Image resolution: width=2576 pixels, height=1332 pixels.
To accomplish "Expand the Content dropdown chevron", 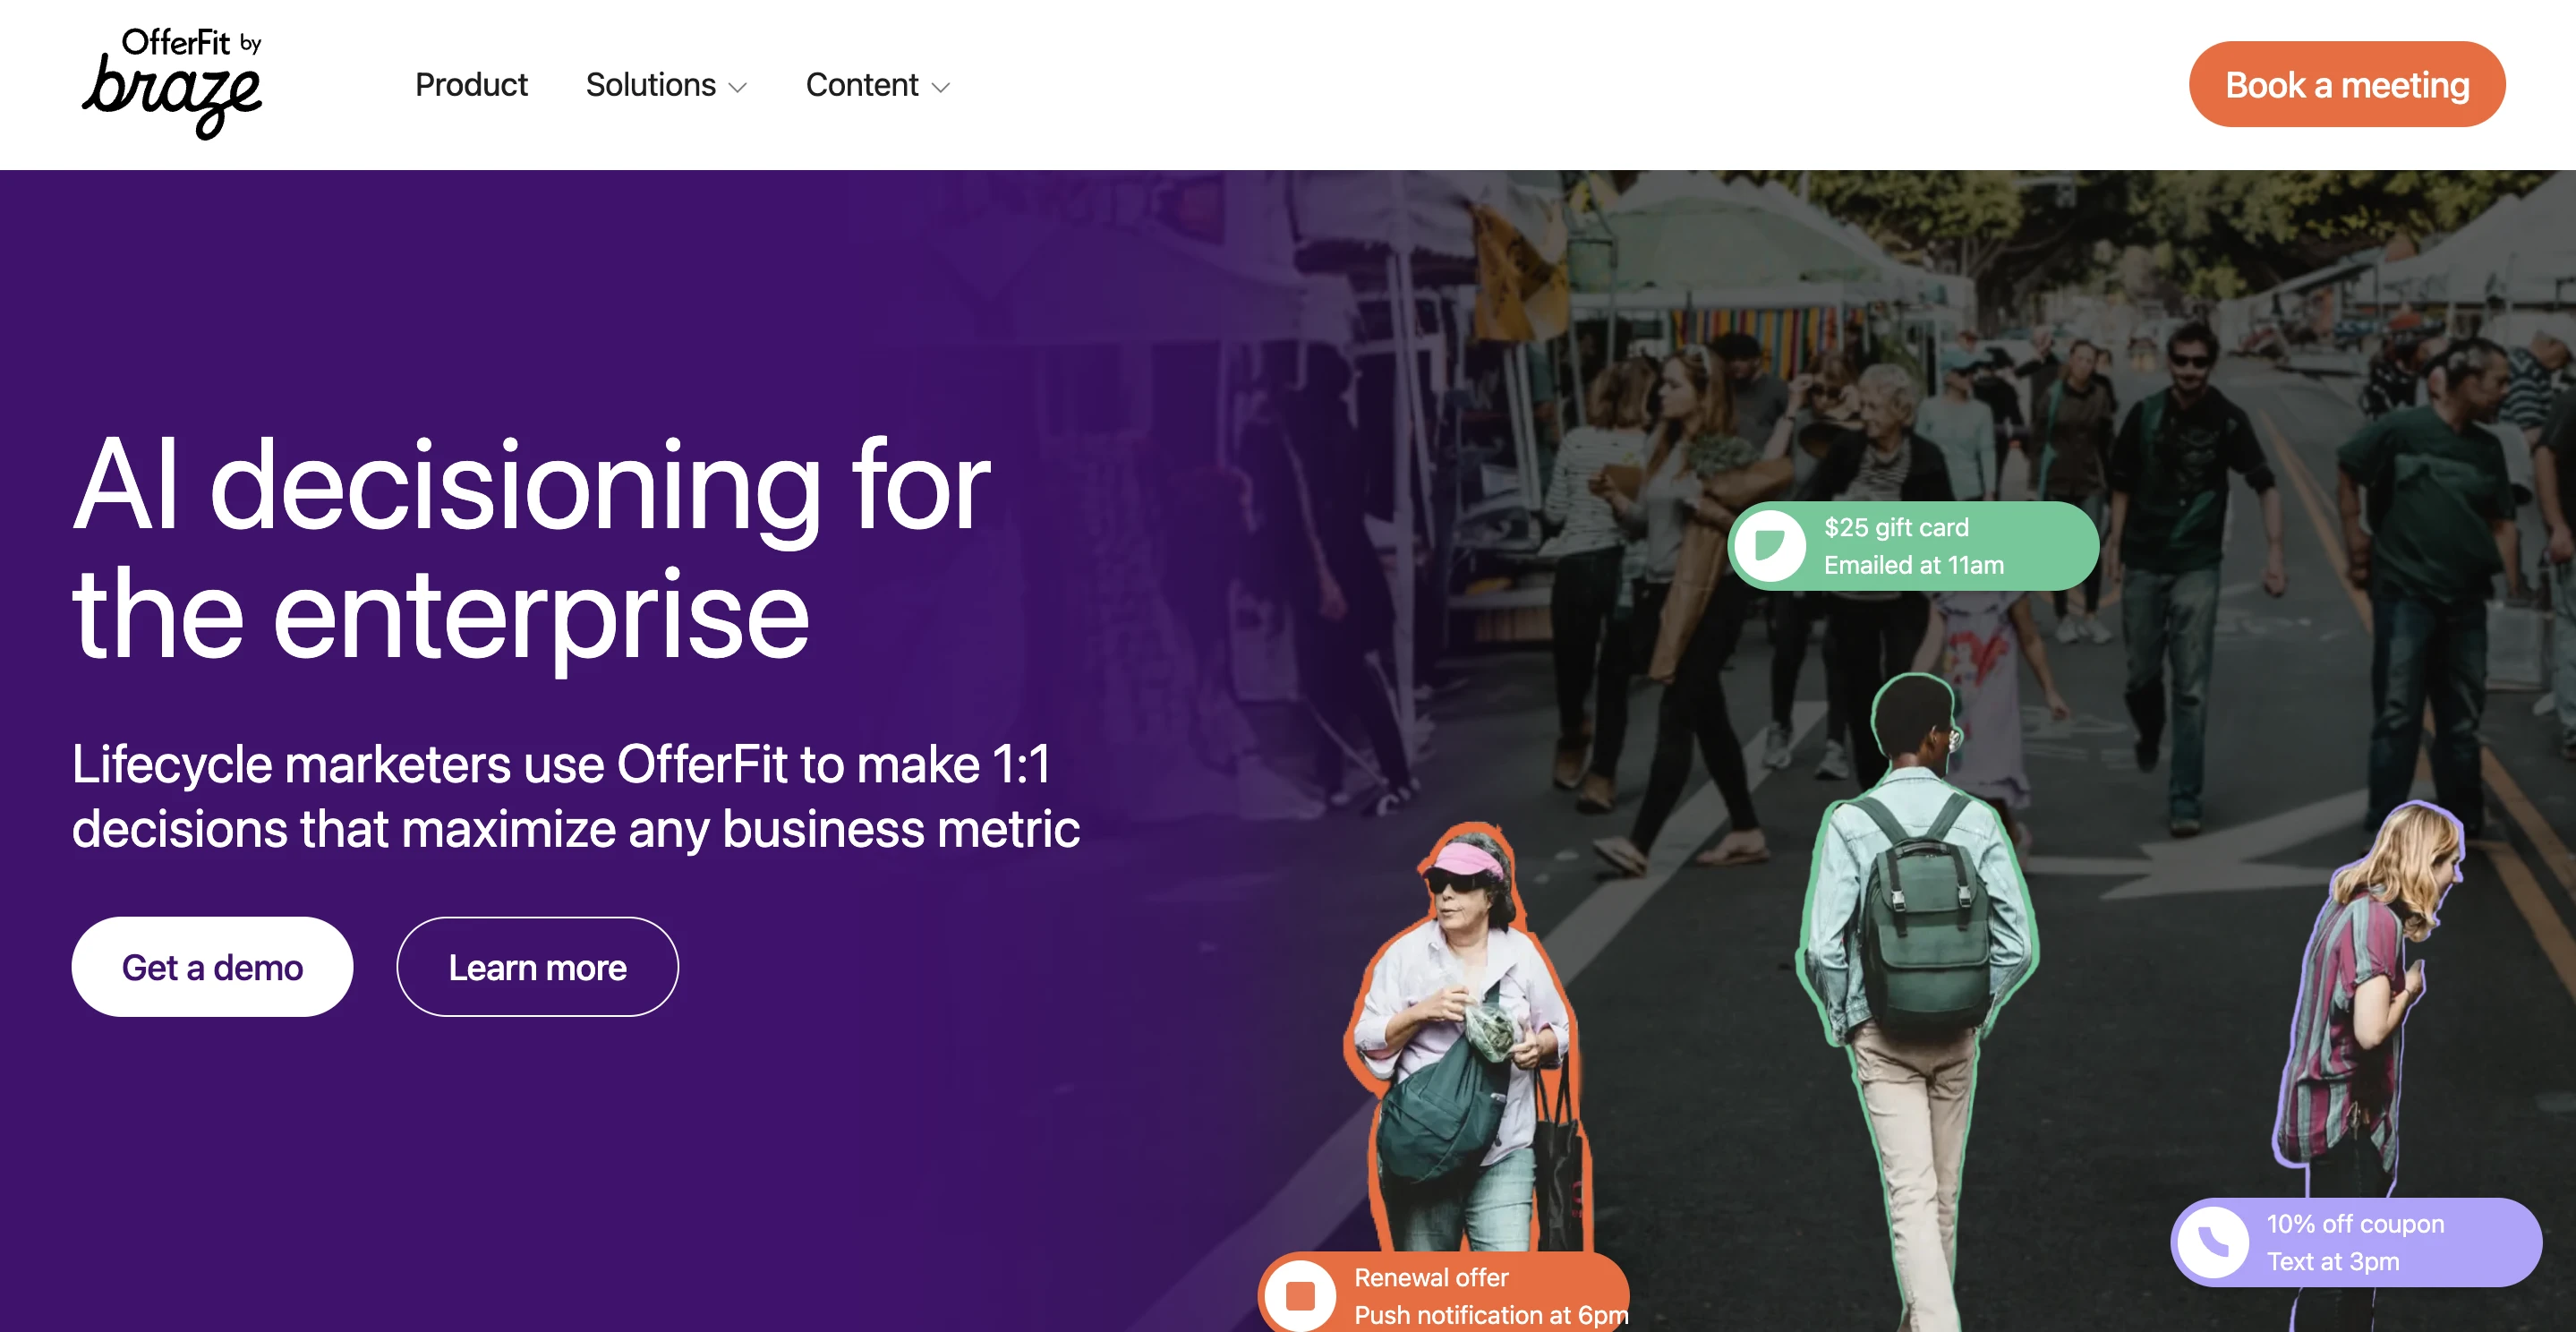I will [940, 88].
